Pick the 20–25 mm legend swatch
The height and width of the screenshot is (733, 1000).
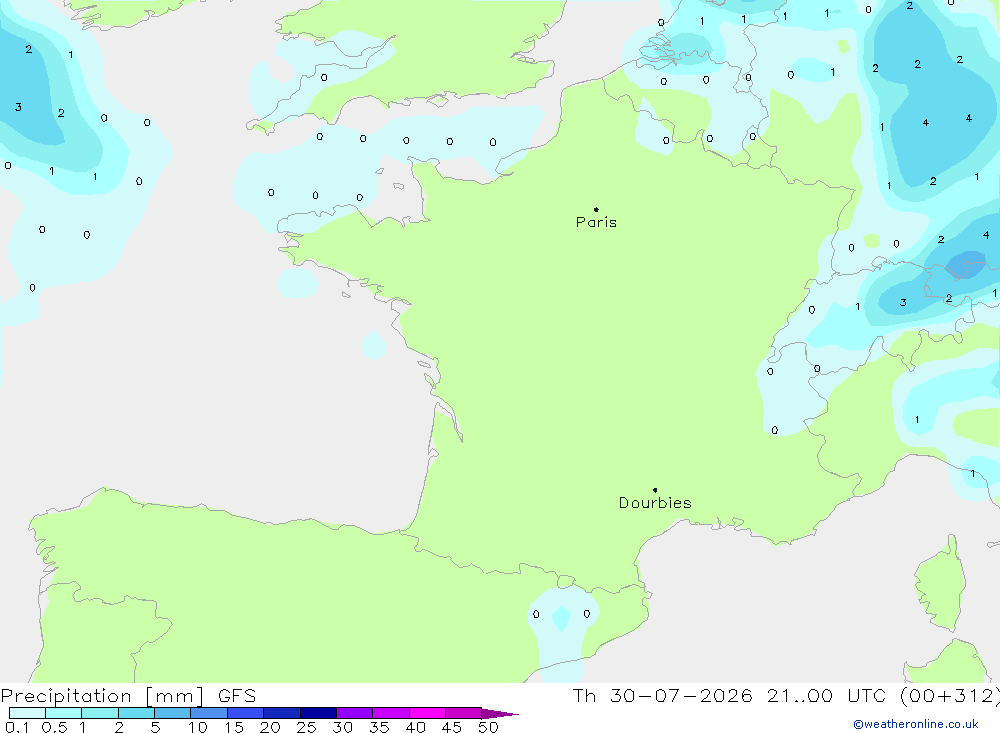[x=282, y=713]
